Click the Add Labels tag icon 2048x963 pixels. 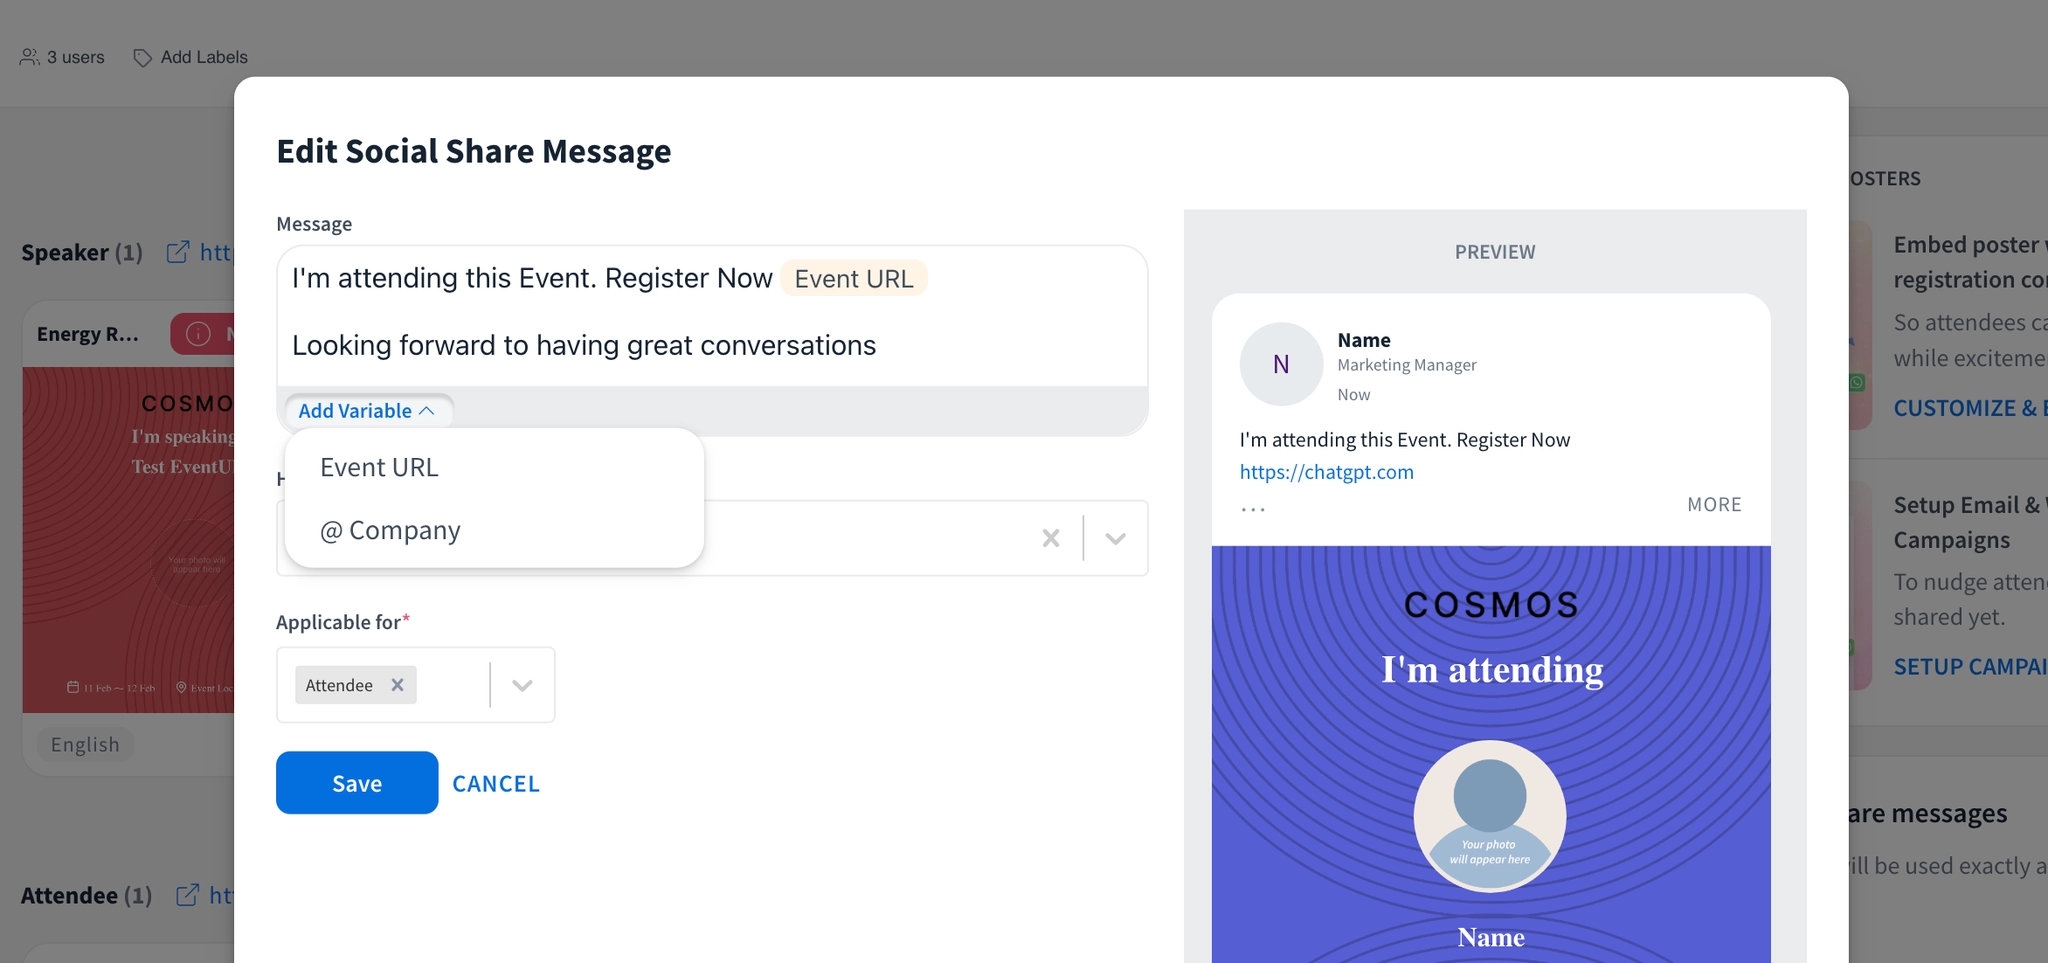(143, 58)
